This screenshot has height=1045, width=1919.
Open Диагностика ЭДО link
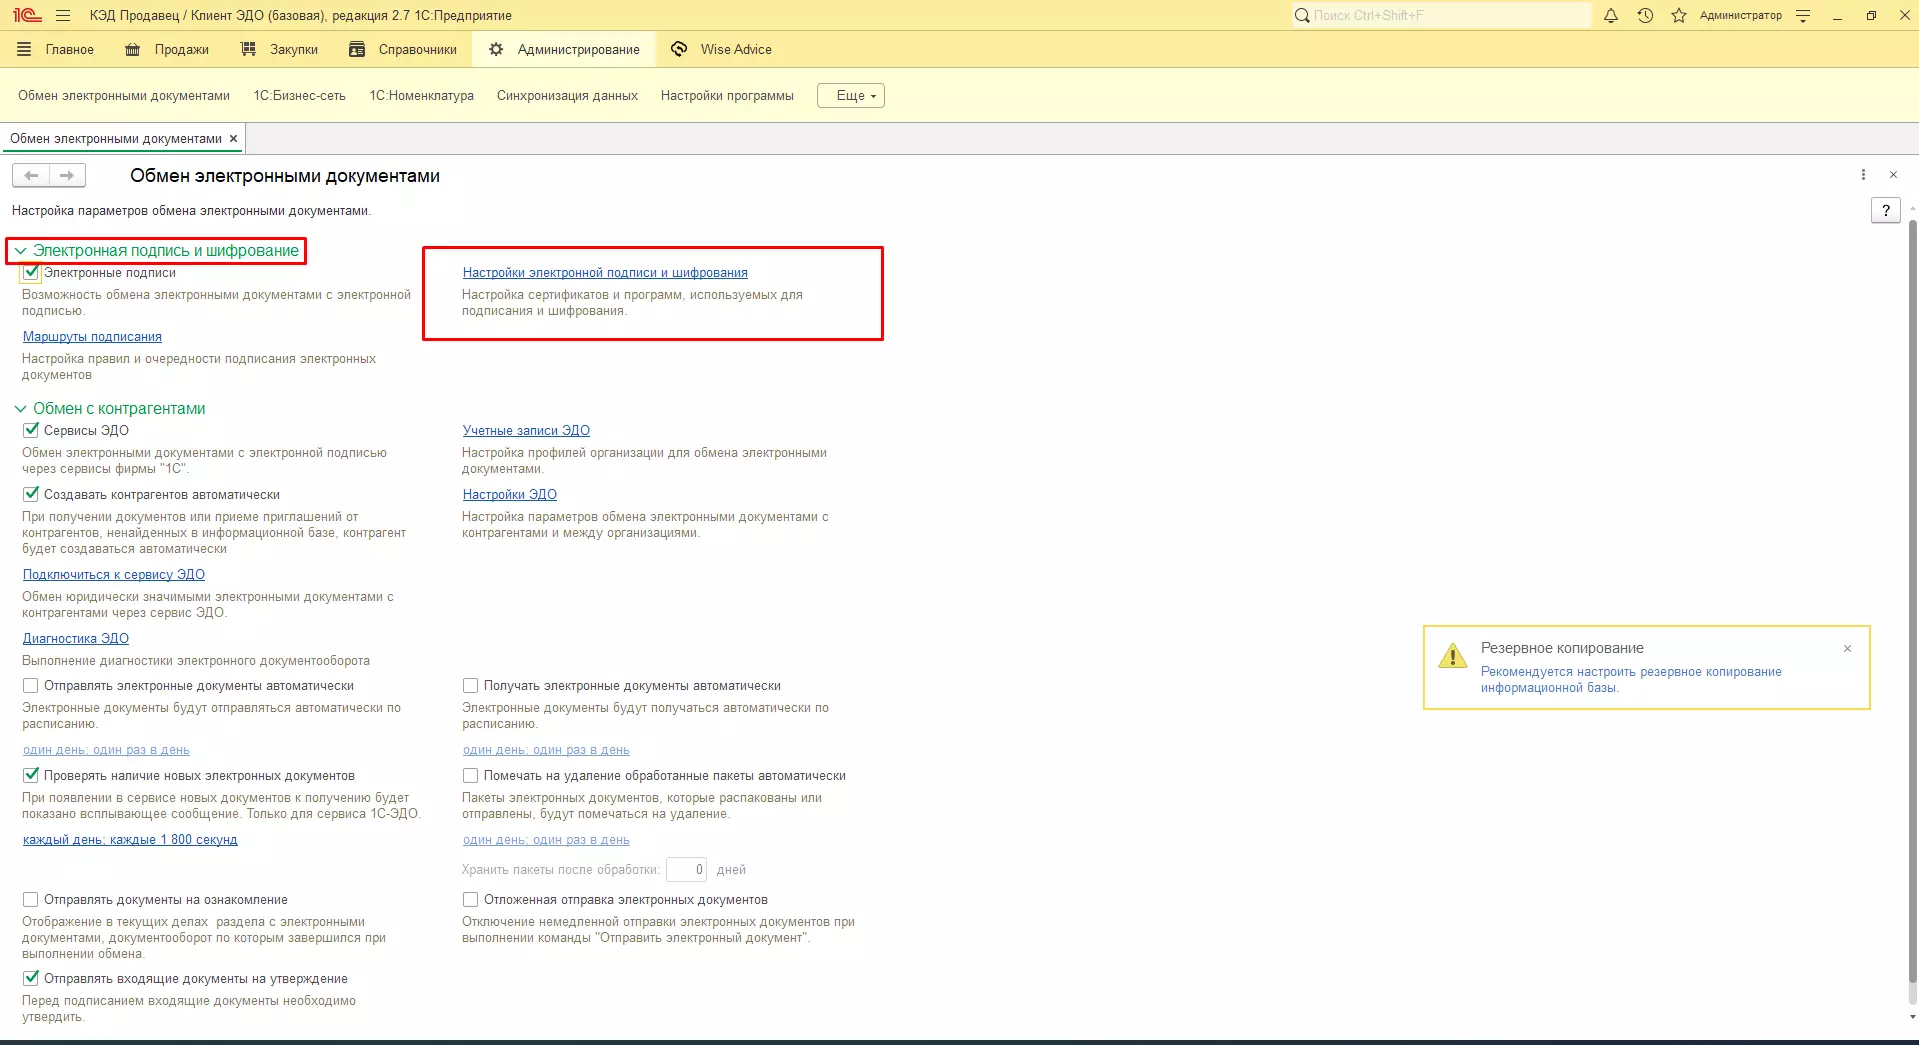click(x=76, y=639)
